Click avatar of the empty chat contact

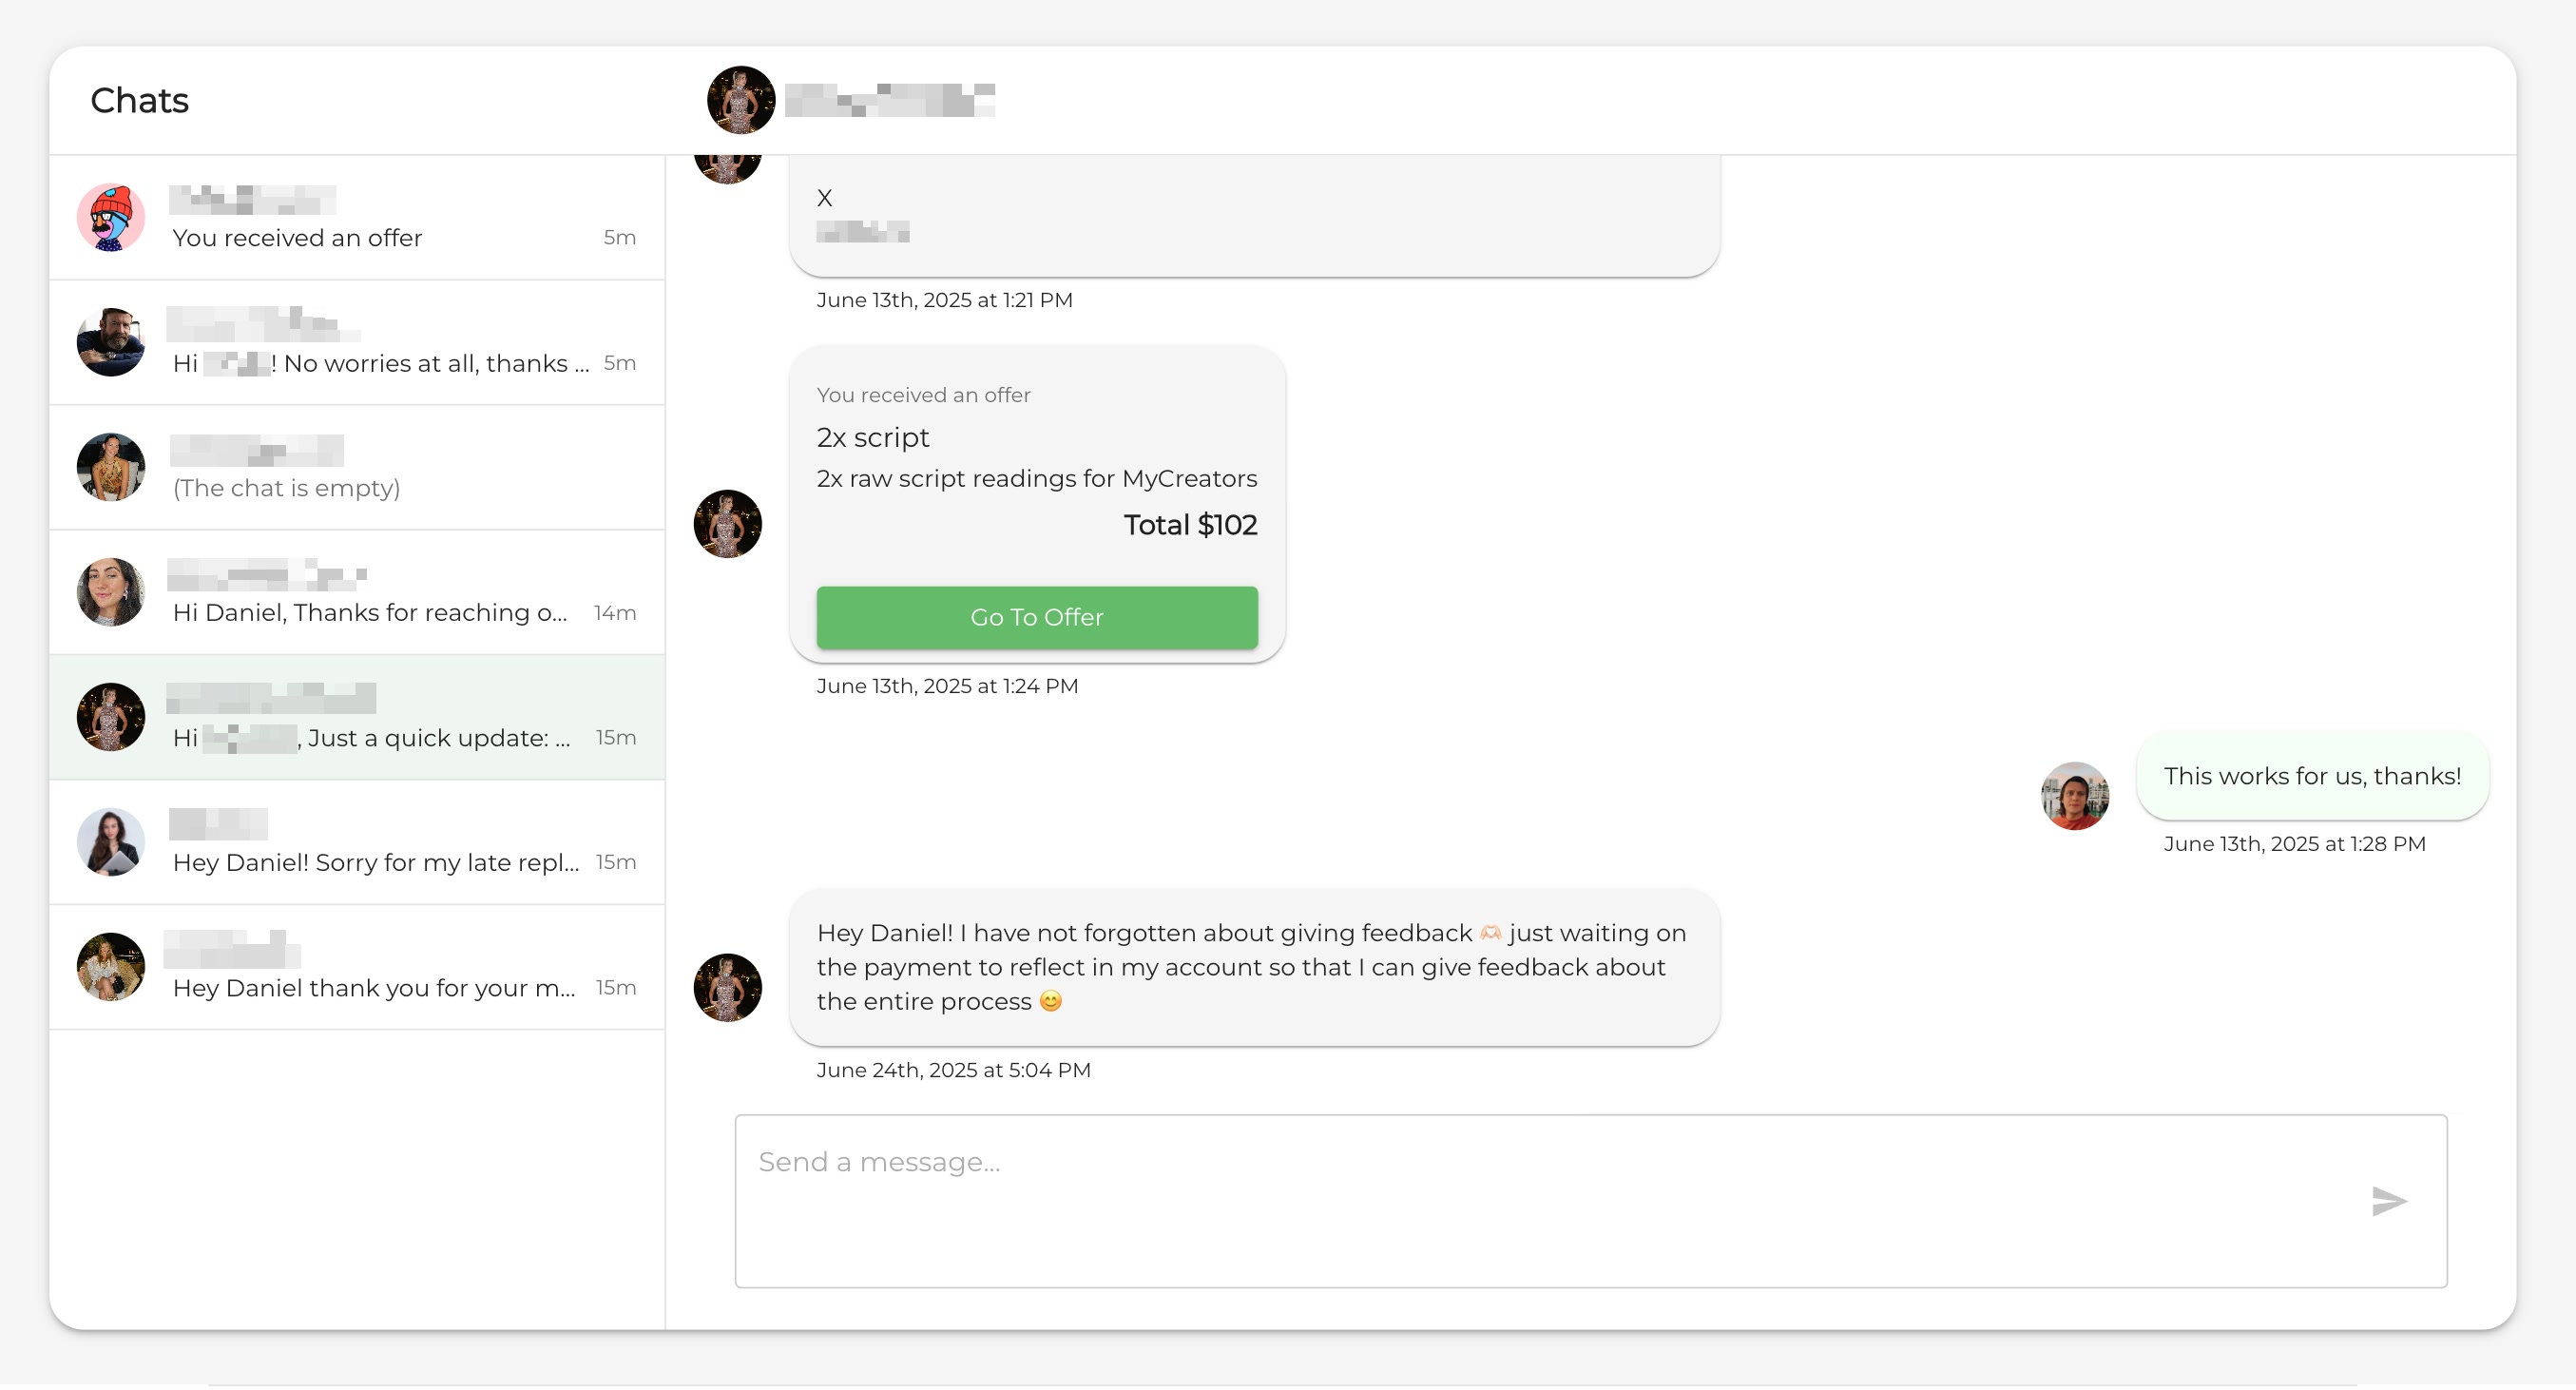coord(111,468)
